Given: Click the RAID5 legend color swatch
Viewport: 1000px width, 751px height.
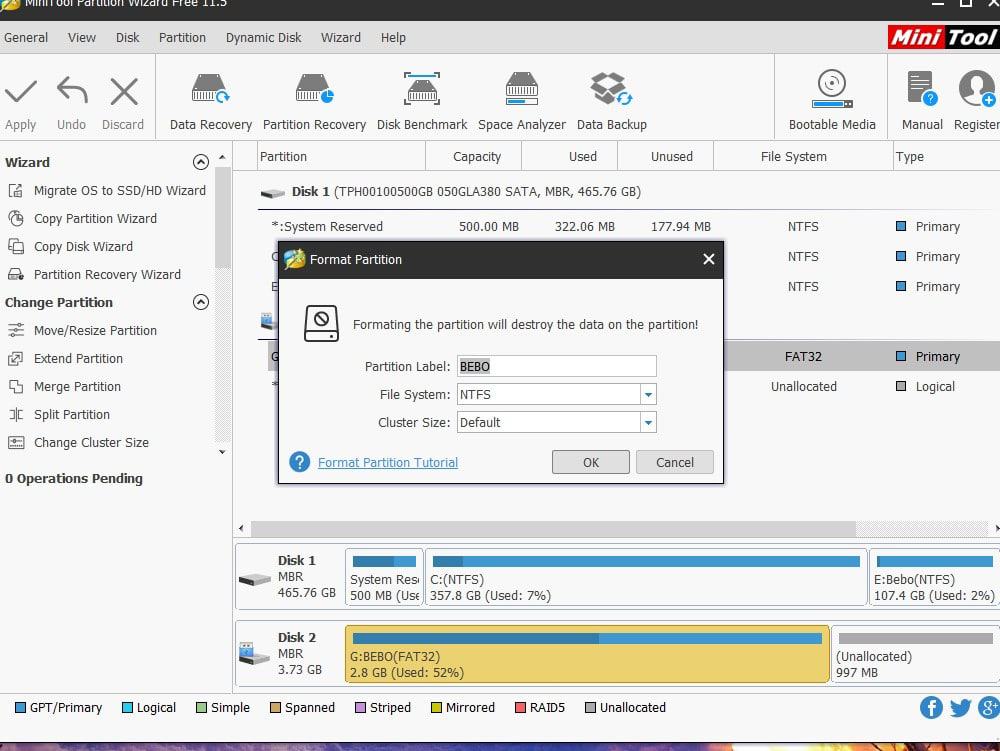Looking at the screenshot, I should tap(520, 708).
